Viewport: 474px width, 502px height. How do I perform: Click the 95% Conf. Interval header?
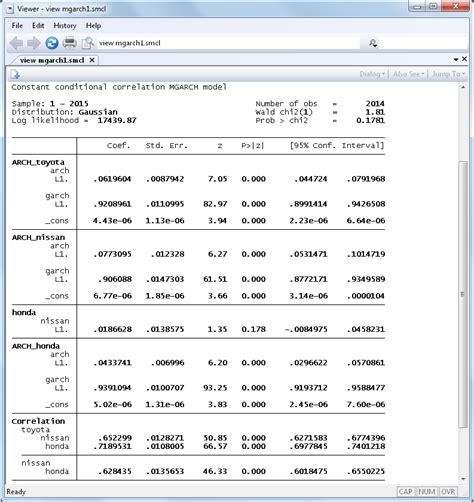pos(337,146)
